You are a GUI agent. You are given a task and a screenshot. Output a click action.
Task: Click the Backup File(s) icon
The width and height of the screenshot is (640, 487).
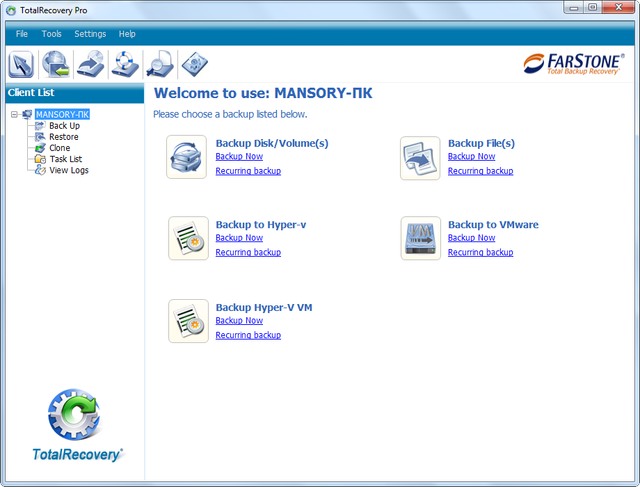pyautogui.click(x=420, y=157)
